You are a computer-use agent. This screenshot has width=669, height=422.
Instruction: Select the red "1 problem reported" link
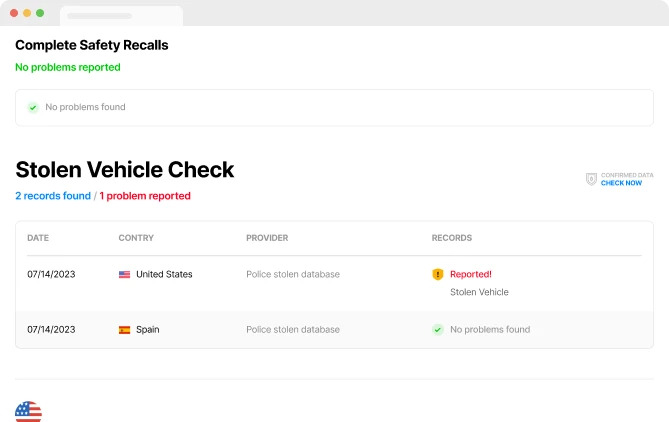[x=145, y=196]
